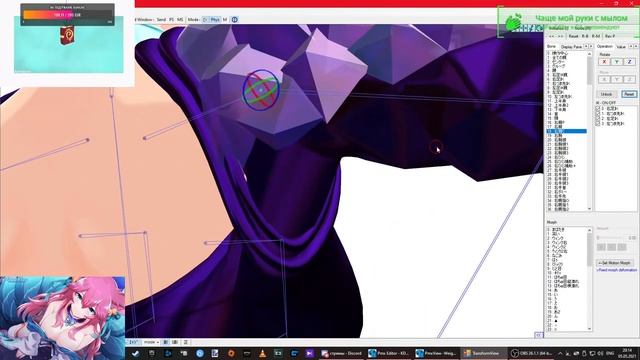Click the bone list scrollbar down arrow
The width and height of the screenshot is (640, 360).
click(x=589, y=209)
